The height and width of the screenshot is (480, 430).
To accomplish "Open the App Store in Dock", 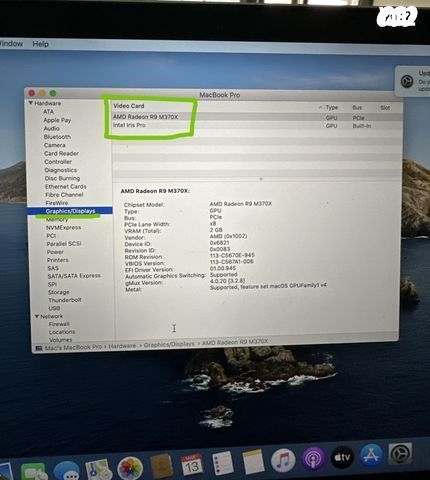I will 371,455.
